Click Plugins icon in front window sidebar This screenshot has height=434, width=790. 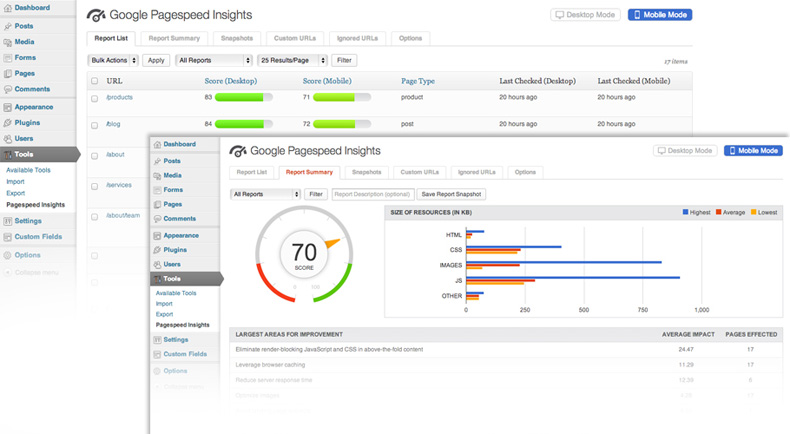(x=157, y=250)
